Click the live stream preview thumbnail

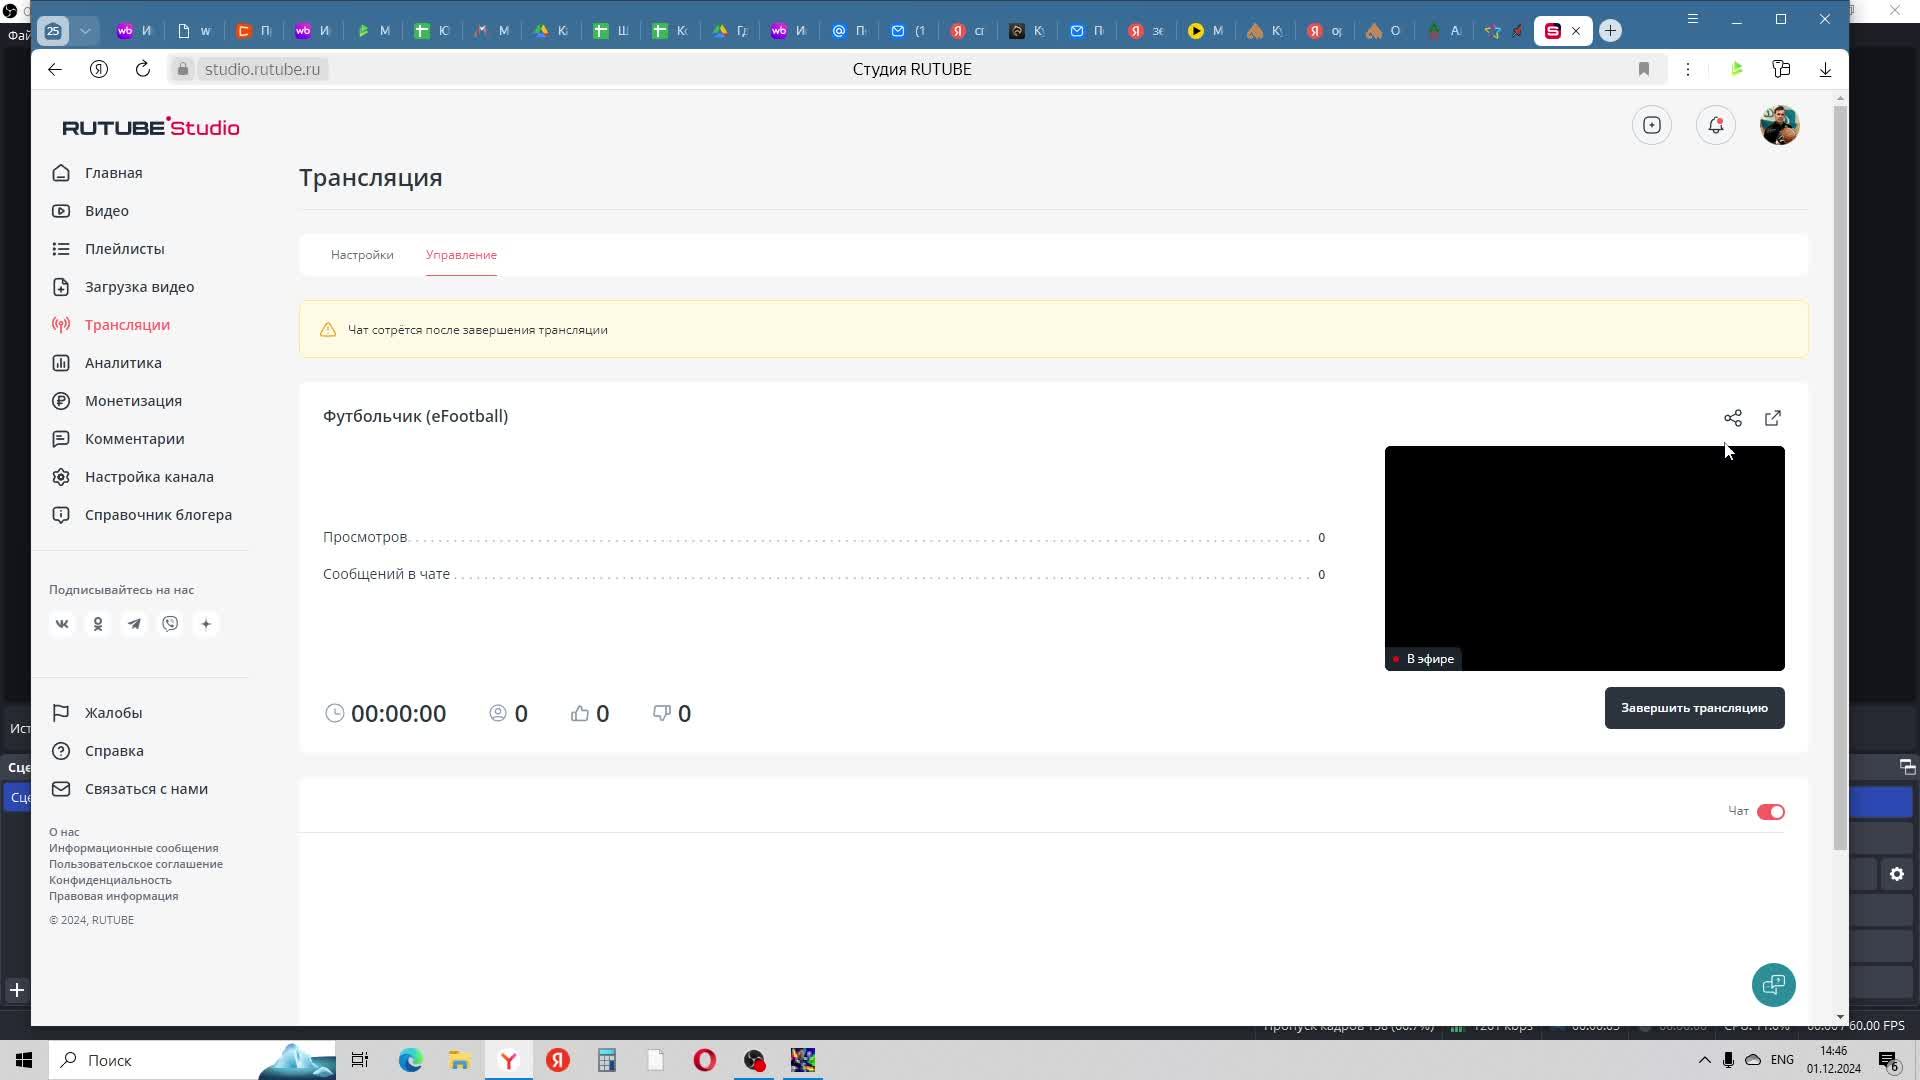[x=1584, y=558]
